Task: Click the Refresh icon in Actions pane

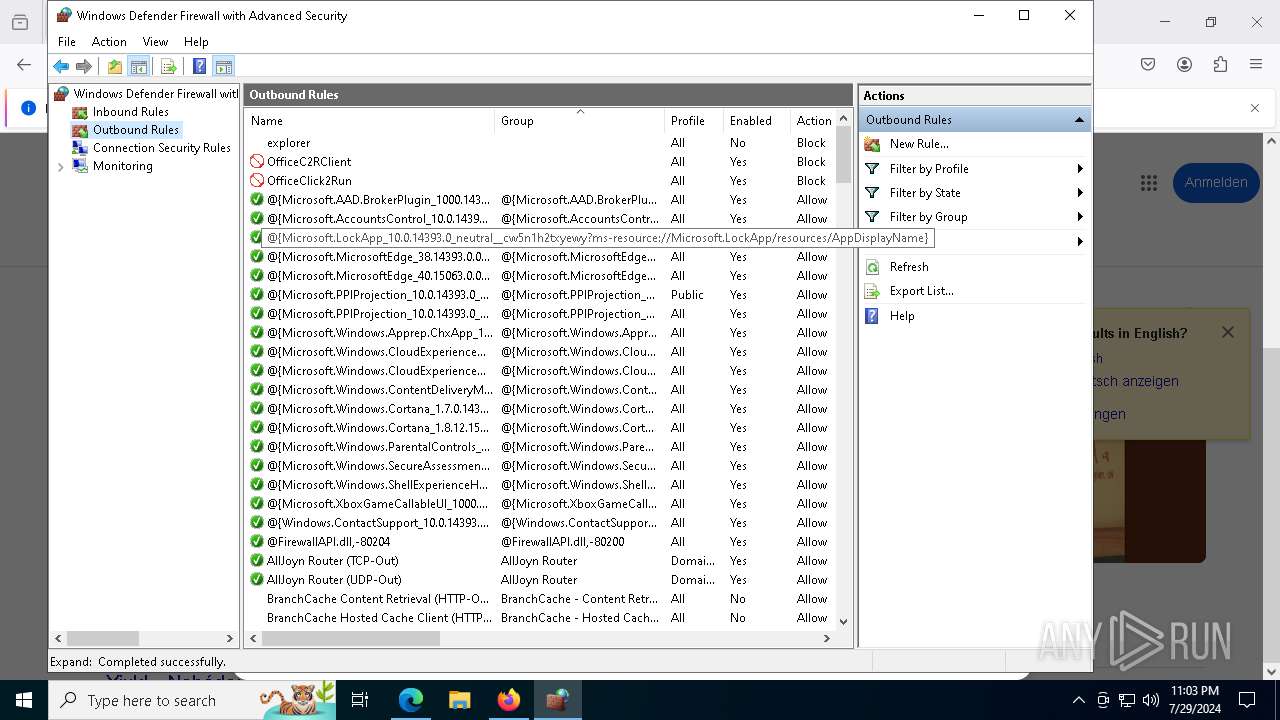Action: (872, 267)
